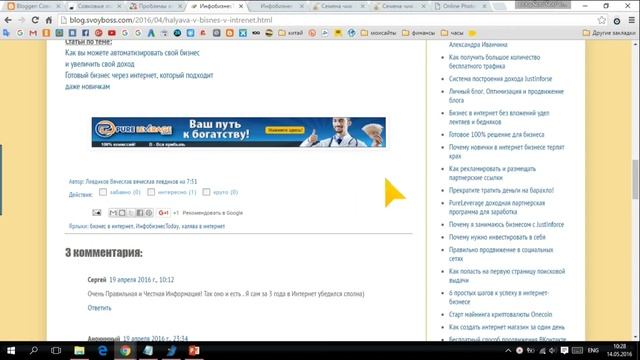640x360 pixels.
Task: Open the 'мои сайты' bookmarks folder
Action: (378, 33)
